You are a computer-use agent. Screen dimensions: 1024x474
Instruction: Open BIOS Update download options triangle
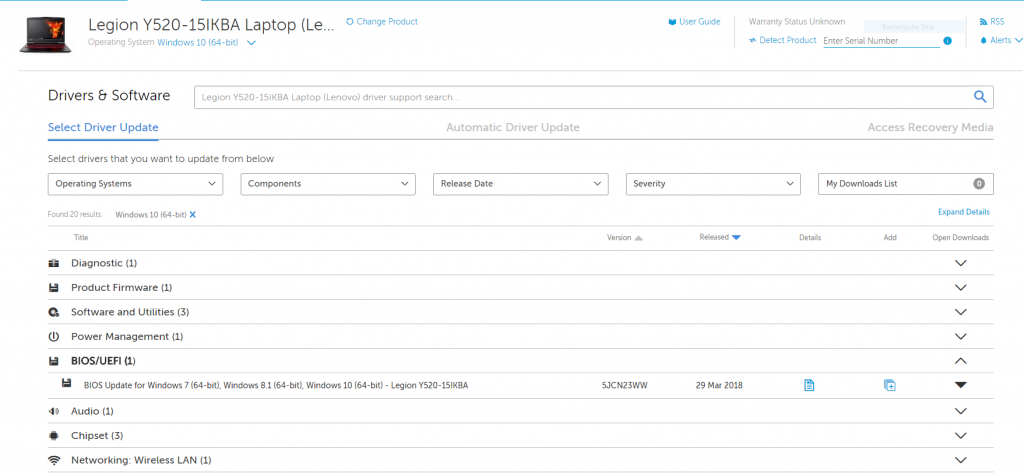point(960,385)
